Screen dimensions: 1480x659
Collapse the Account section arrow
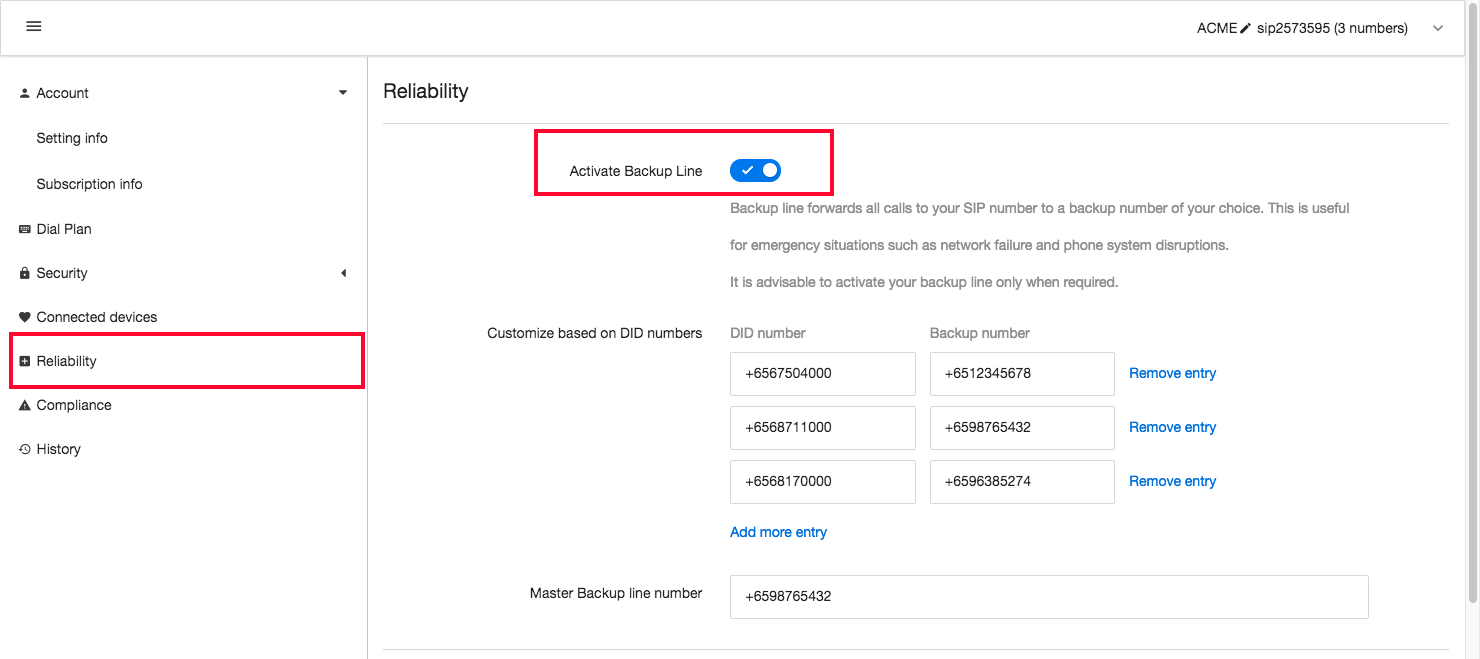click(x=343, y=93)
